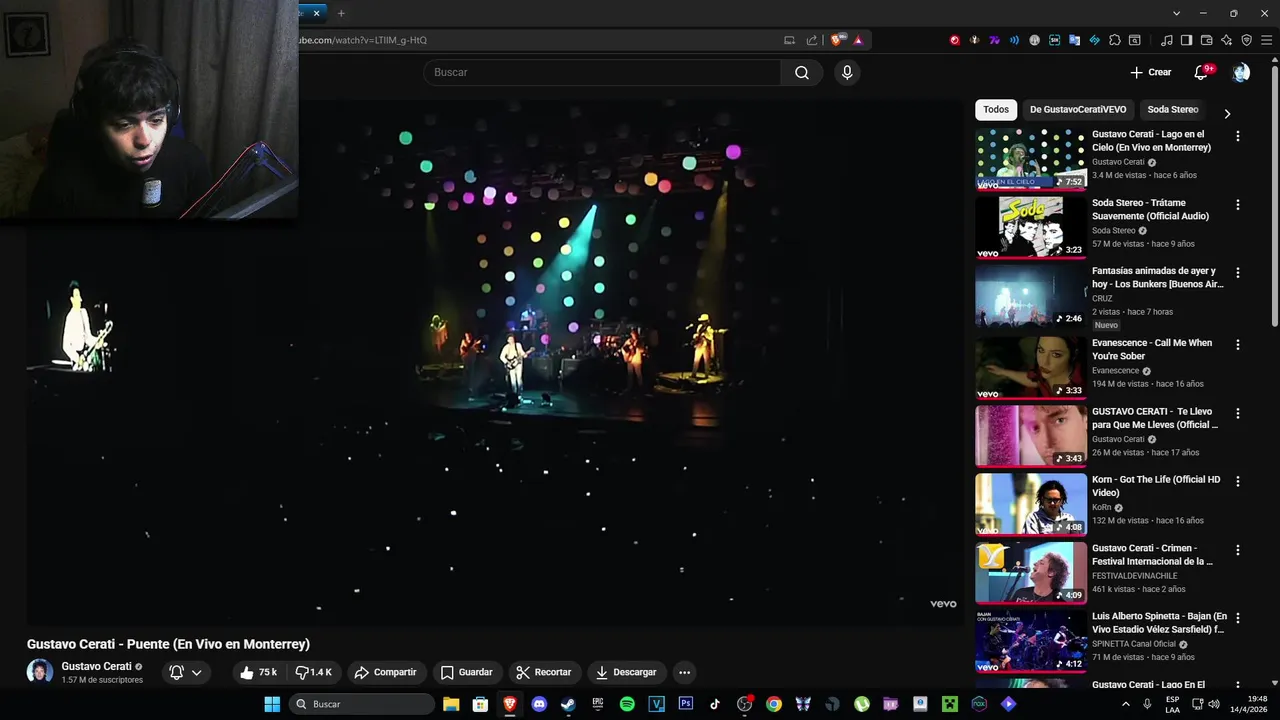Click the Descargar download button
The image size is (1280, 720).
point(626,672)
